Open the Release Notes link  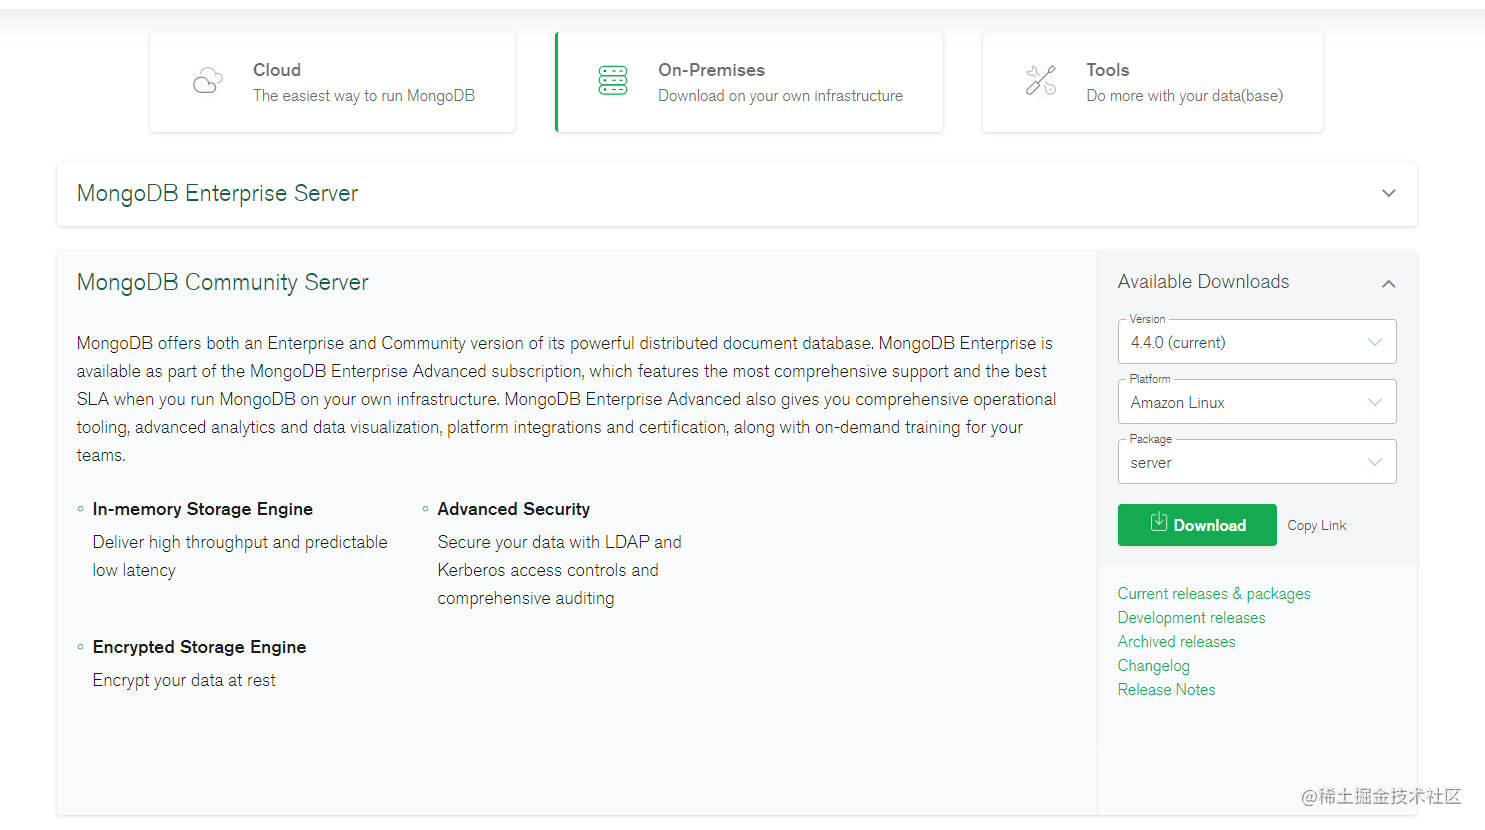pos(1167,690)
